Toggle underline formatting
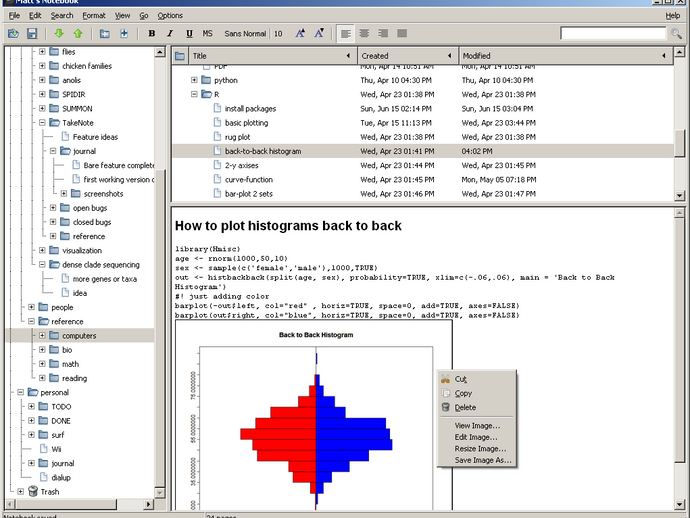Screen dimensions: 690x518 coord(189,33)
